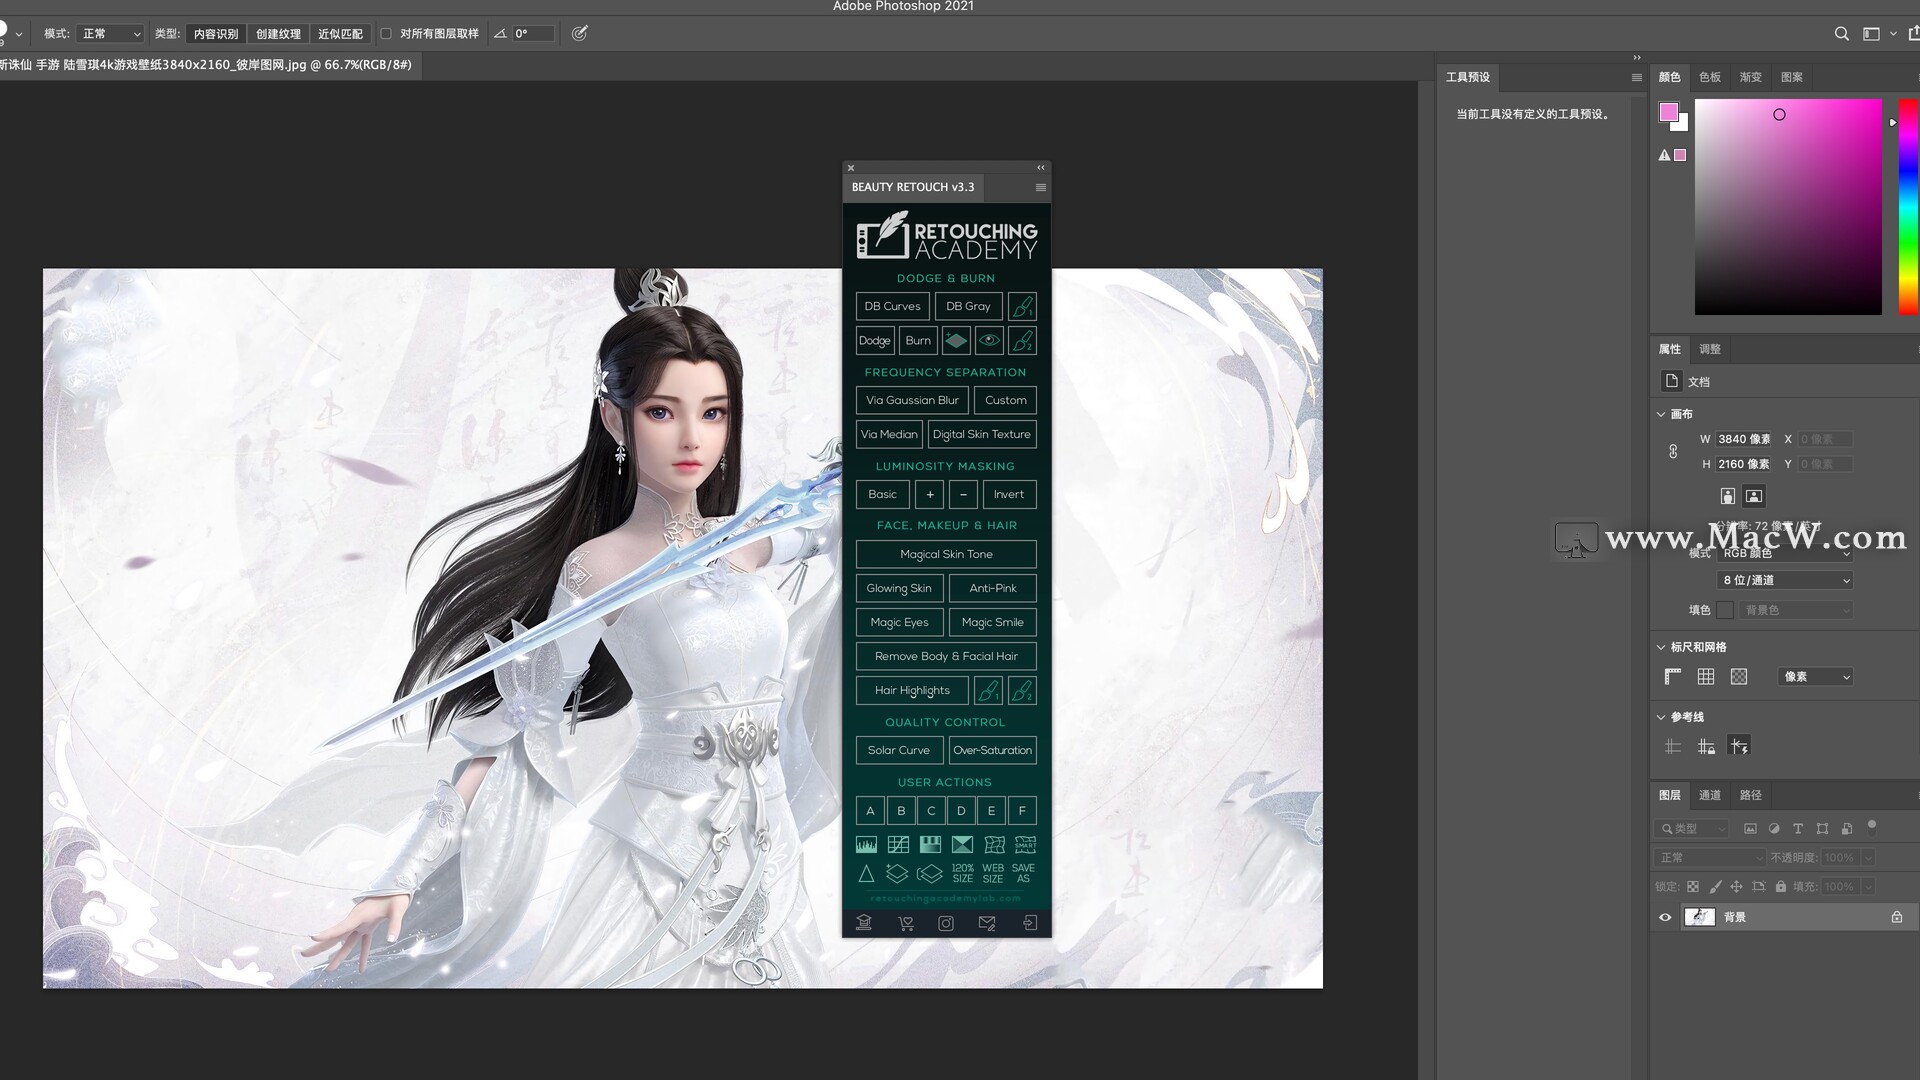Click the pink foreground color swatch
The height and width of the screenshot is (1080, 1920).
[1668, 112]
